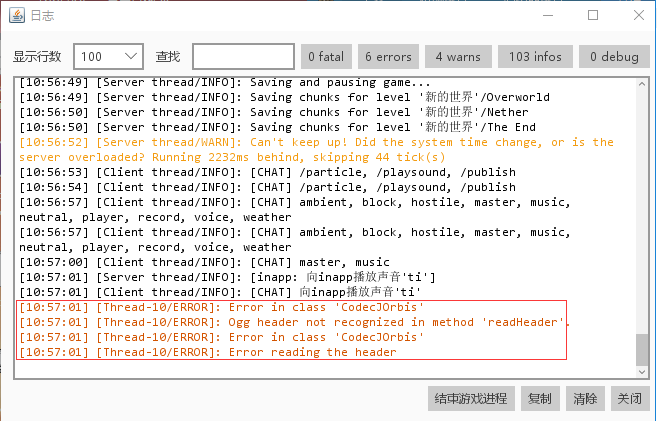The width and height of the screenshot is (657, 421).
Task: Click the 复制 copy button
Action: pyautogui.click(x=540, y=398)
